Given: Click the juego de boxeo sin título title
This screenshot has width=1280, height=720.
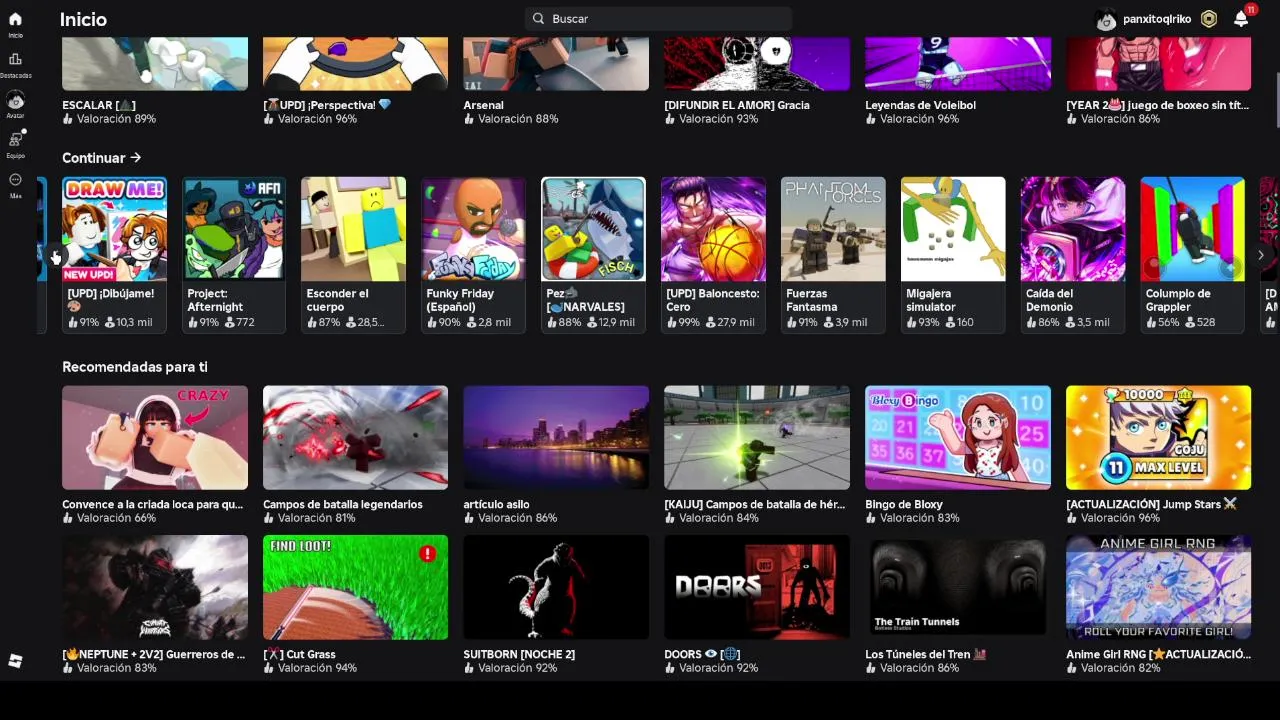Looking at the screenshot, I should tap(1158, 105).
